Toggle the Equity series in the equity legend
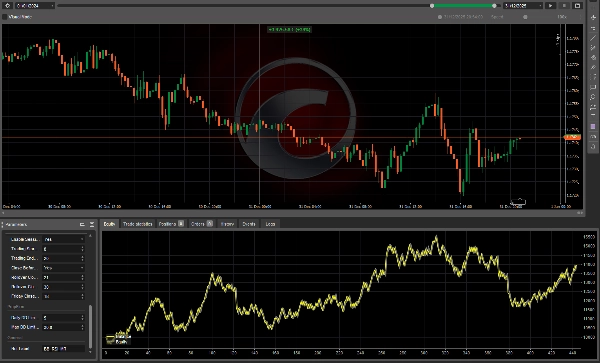The image size is (600, 363). pos(117,342)
